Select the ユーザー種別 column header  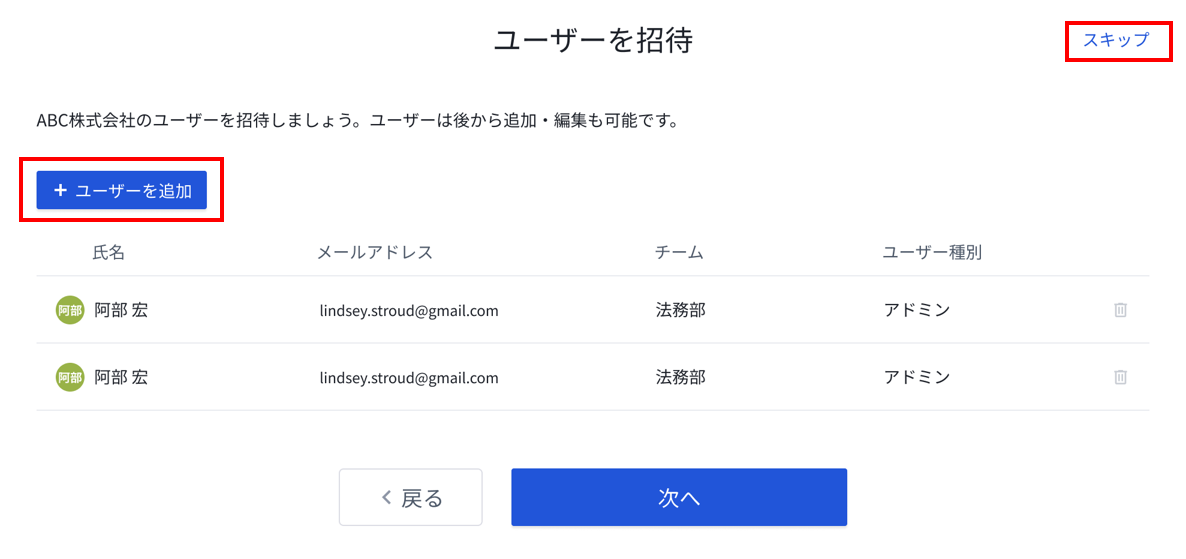pos(932,252)
